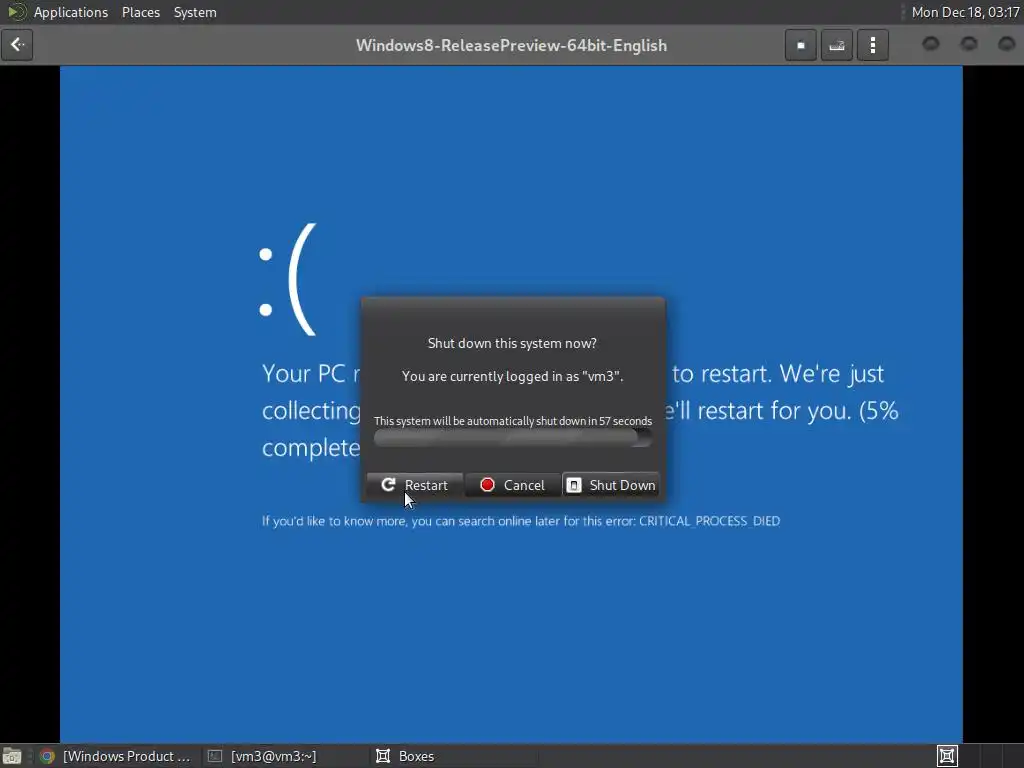Click the Restart button in shutdown dialog
The image size is (1024, 768).
(415, 485)
